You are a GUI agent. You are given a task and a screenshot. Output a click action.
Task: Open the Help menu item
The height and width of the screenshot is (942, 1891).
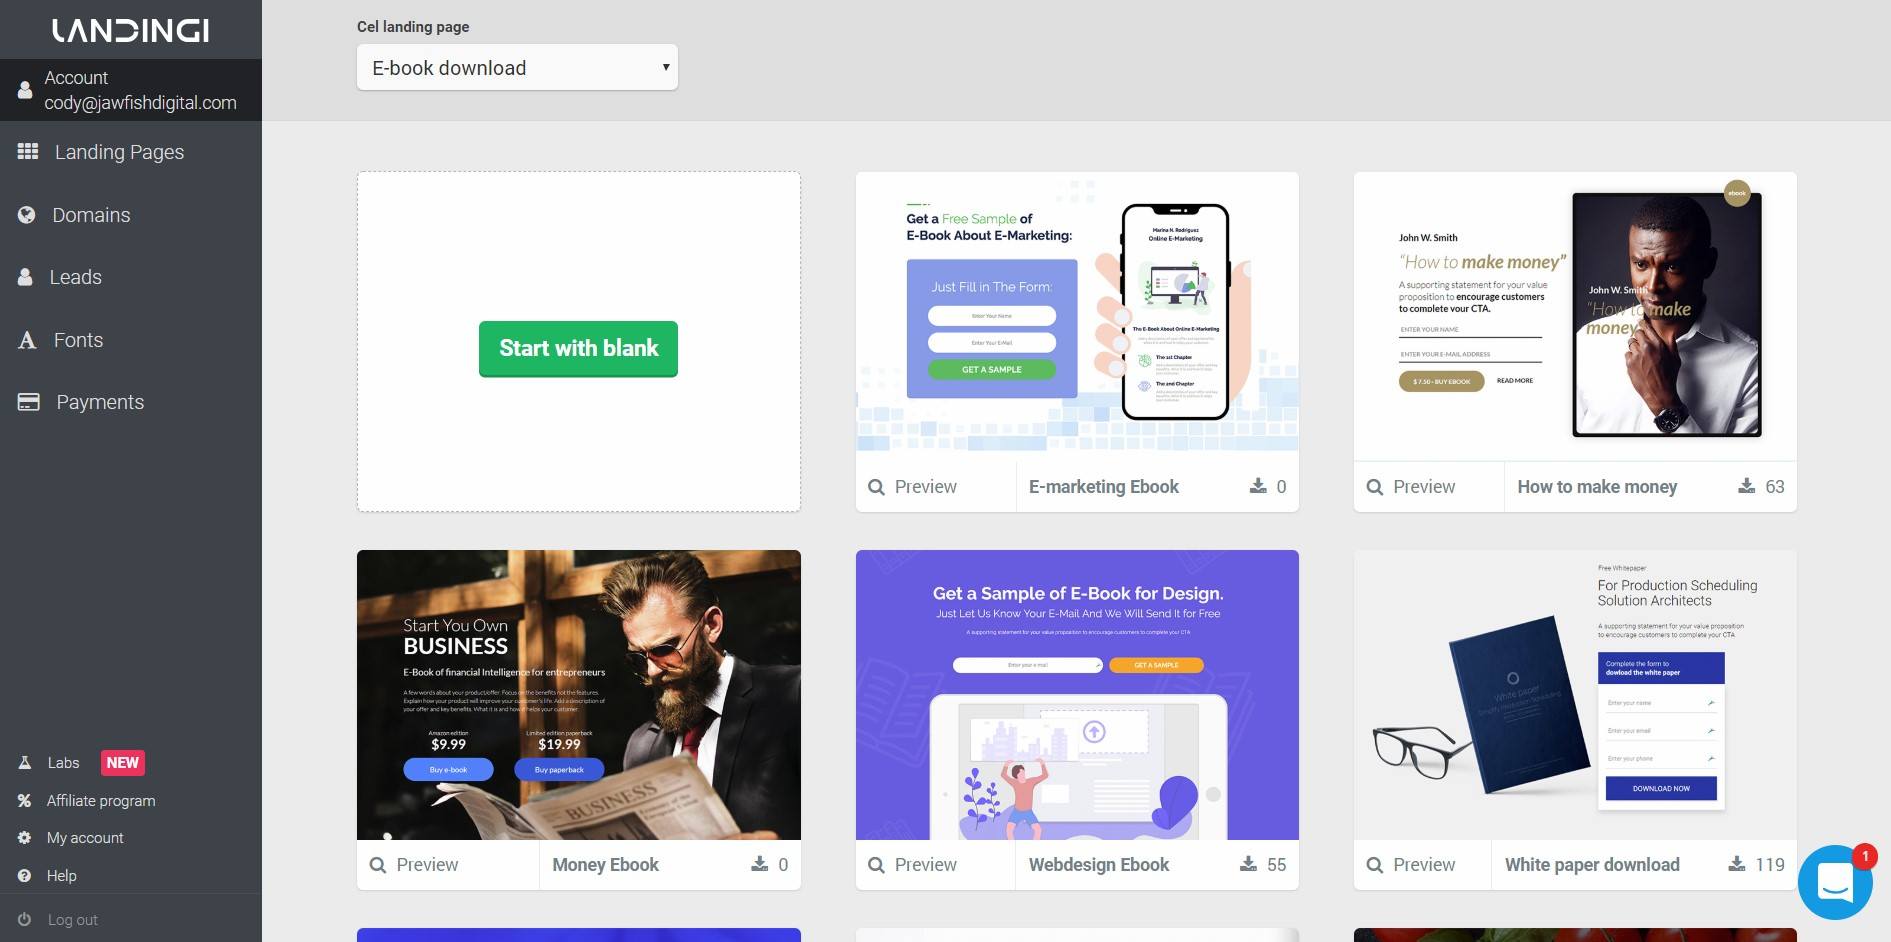[x=61, y=876]
